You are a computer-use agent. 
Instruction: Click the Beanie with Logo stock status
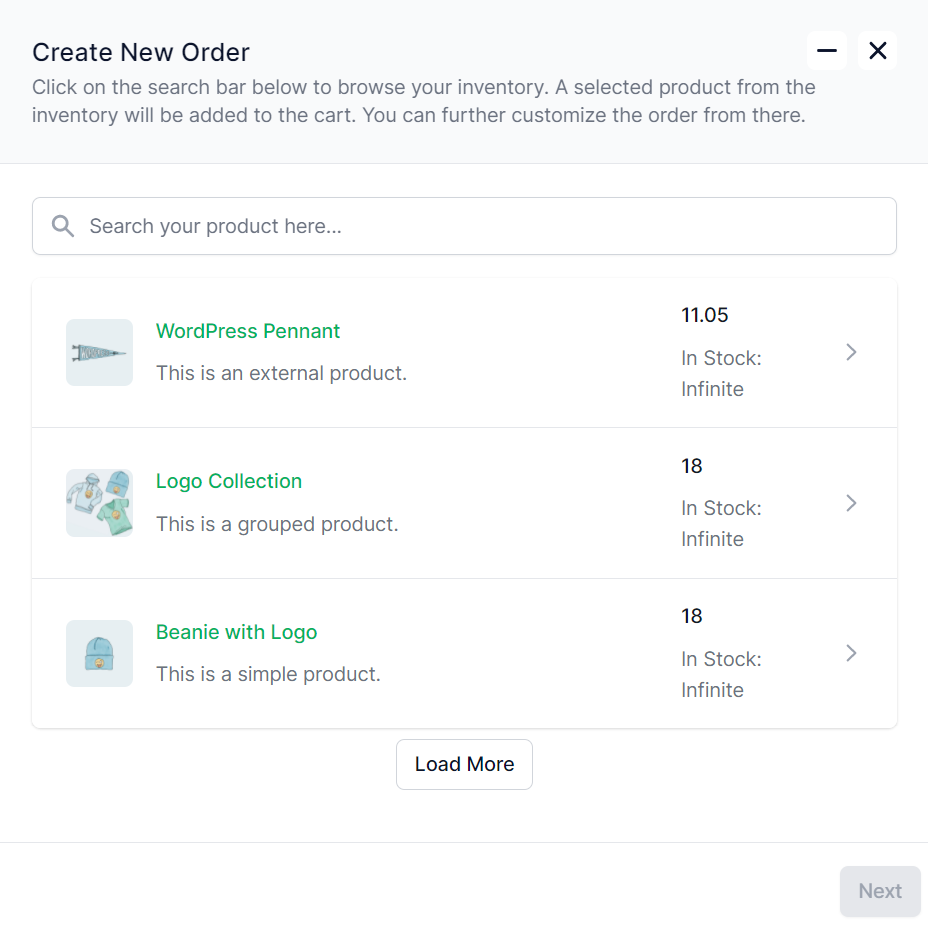[x=721, y=674]
